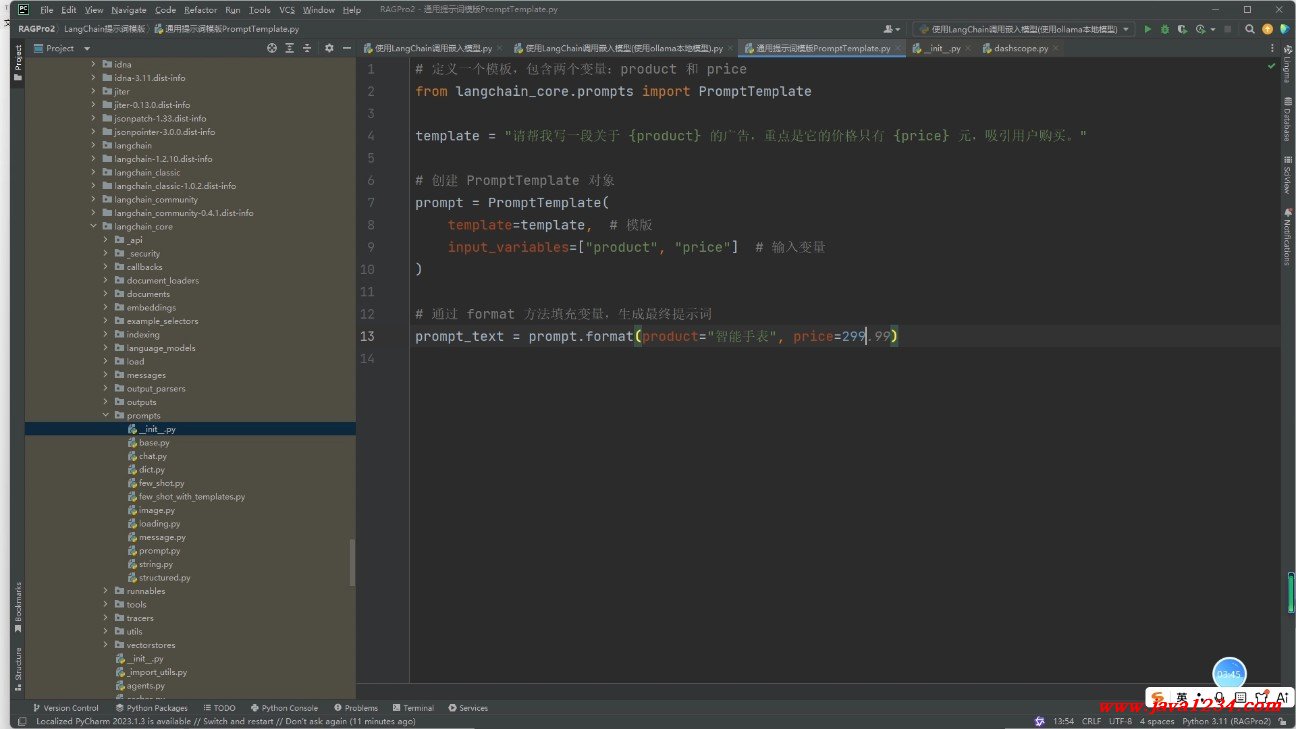Screen dimensions: 1296x729
Task: Expand the runnables folder
Action: (x=106, y=591)
